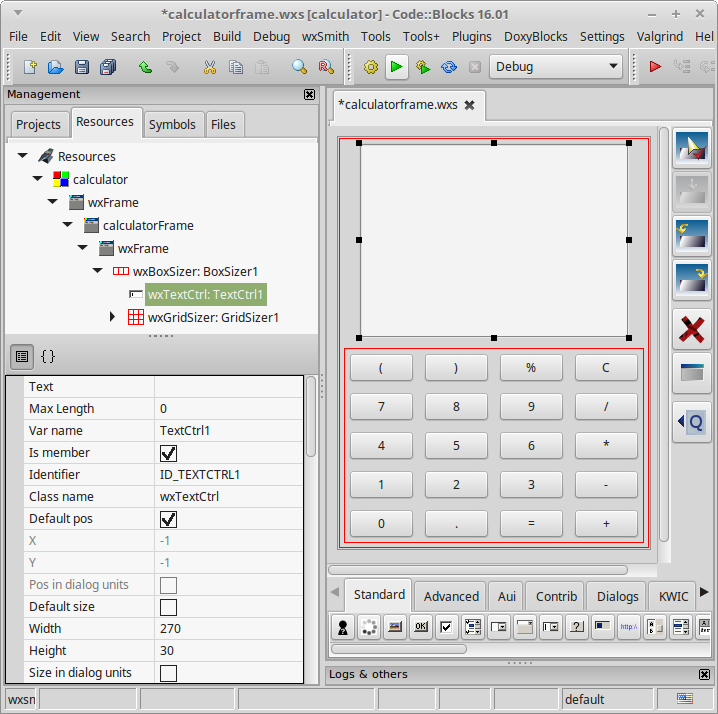Click the Show preview window icon
The width and height of the screenshot is (718, 714).
click(692, 373)
